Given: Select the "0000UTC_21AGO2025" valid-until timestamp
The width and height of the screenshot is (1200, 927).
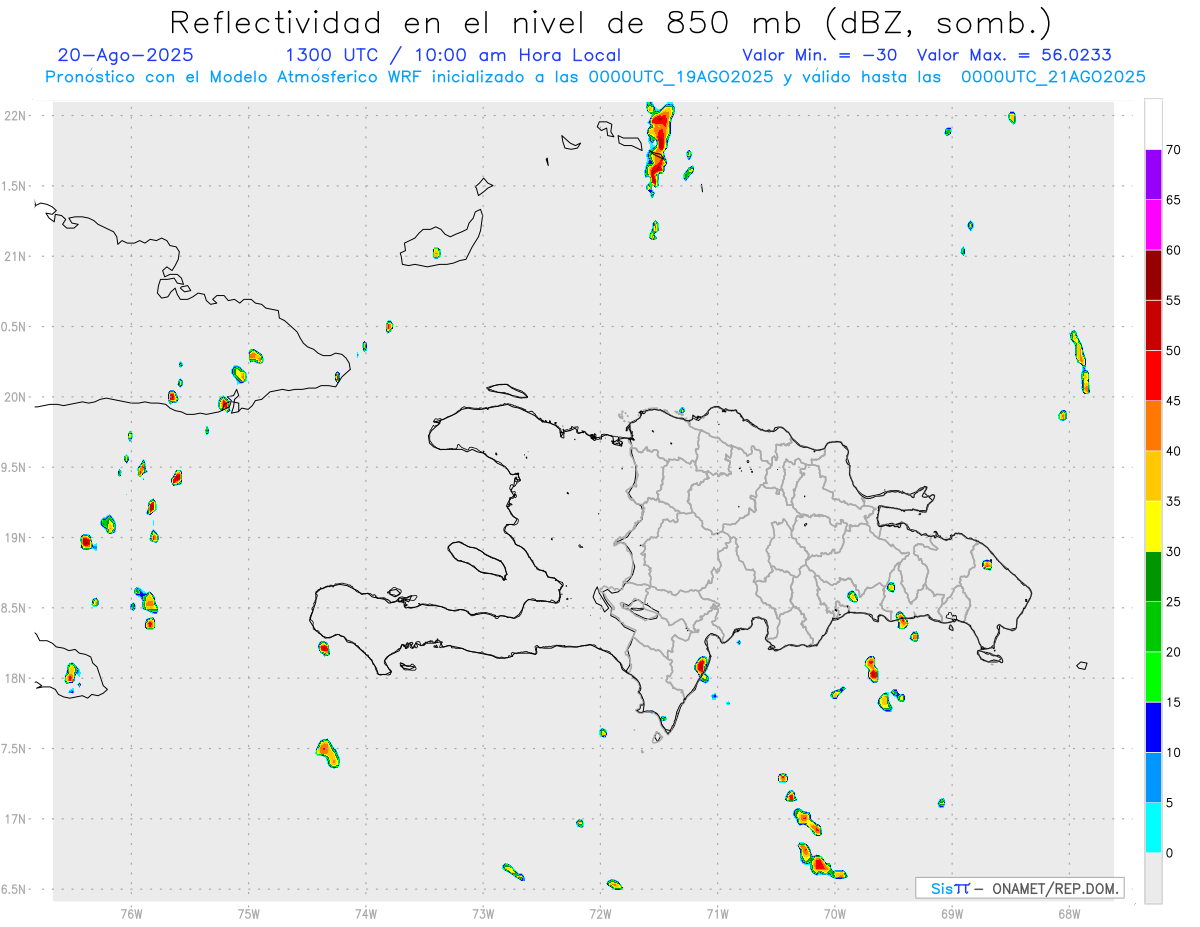Looking at the screenshot, I should [x=1053, y=77].
